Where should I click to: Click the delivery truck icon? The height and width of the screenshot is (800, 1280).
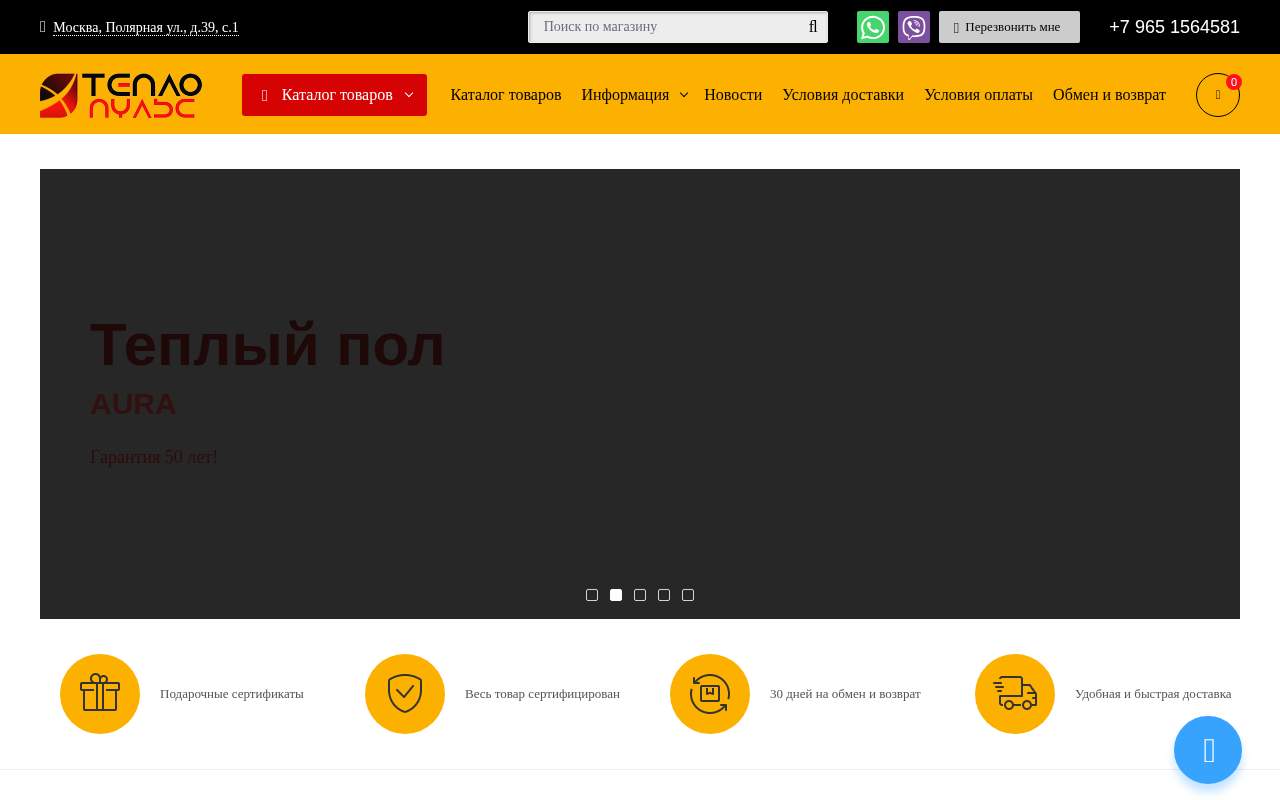point(1015,694)
